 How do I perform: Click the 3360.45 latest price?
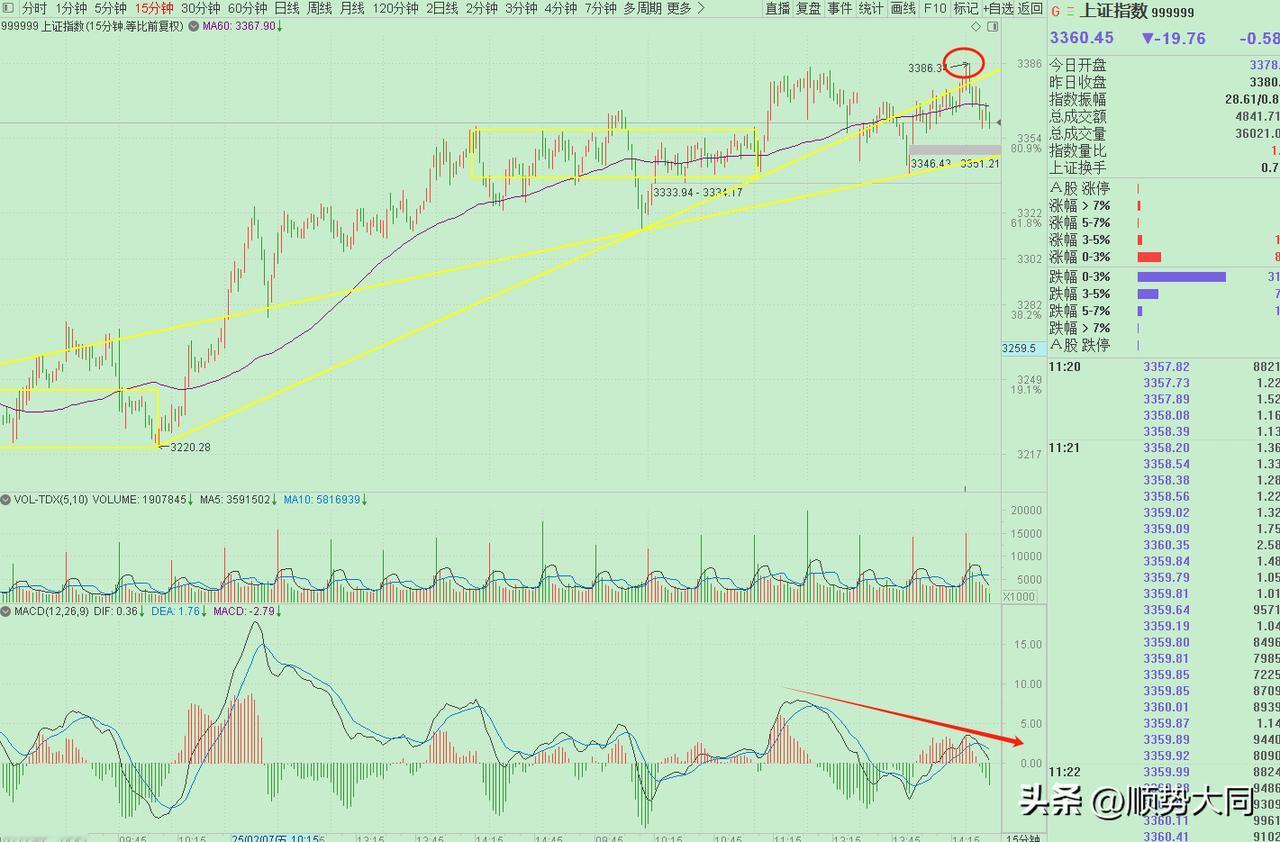tap(1081, 38)
